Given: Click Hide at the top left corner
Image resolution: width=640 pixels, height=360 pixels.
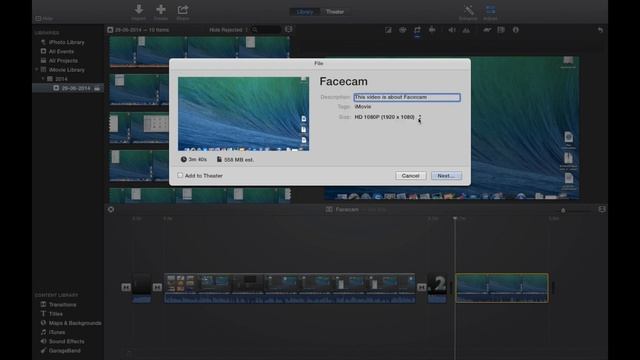Looking at the screenshot, I should tap(44, 19).
